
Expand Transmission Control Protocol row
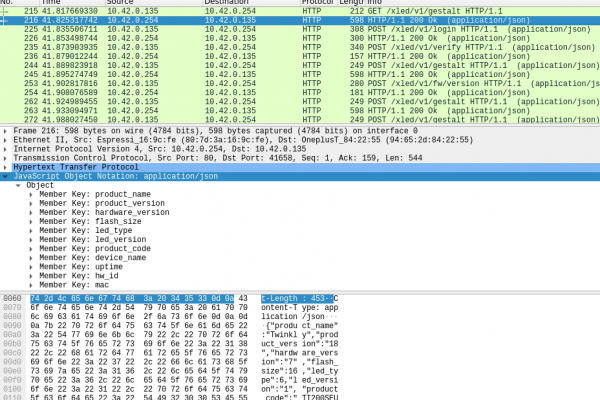pyautogui.click(x=5, y=158)
